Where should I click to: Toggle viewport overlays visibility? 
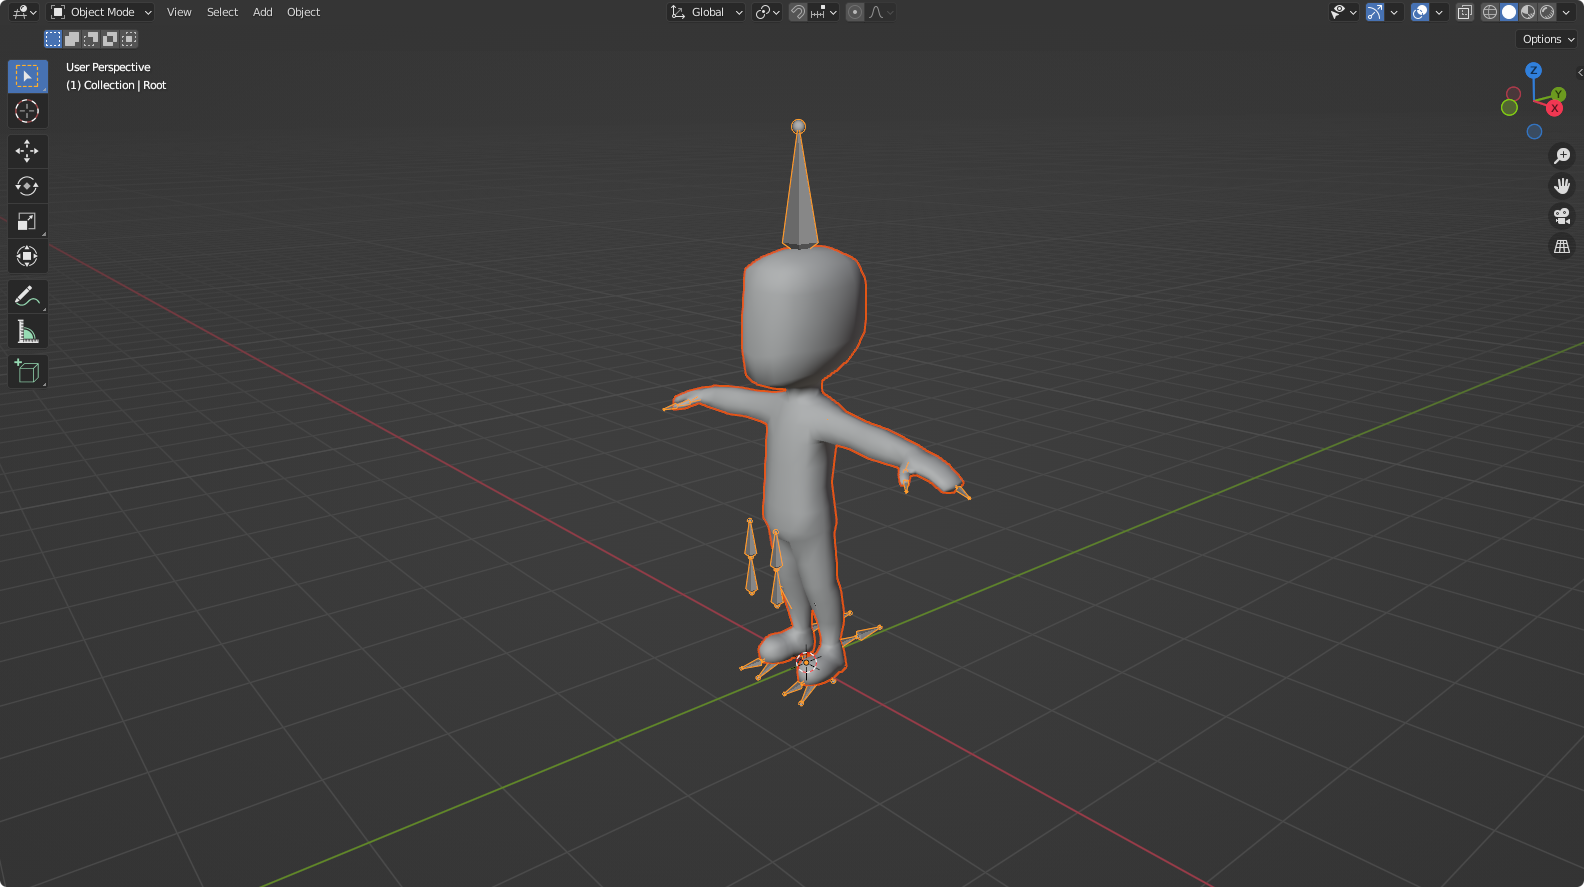pyautogui.click(x=1420, y=12)
